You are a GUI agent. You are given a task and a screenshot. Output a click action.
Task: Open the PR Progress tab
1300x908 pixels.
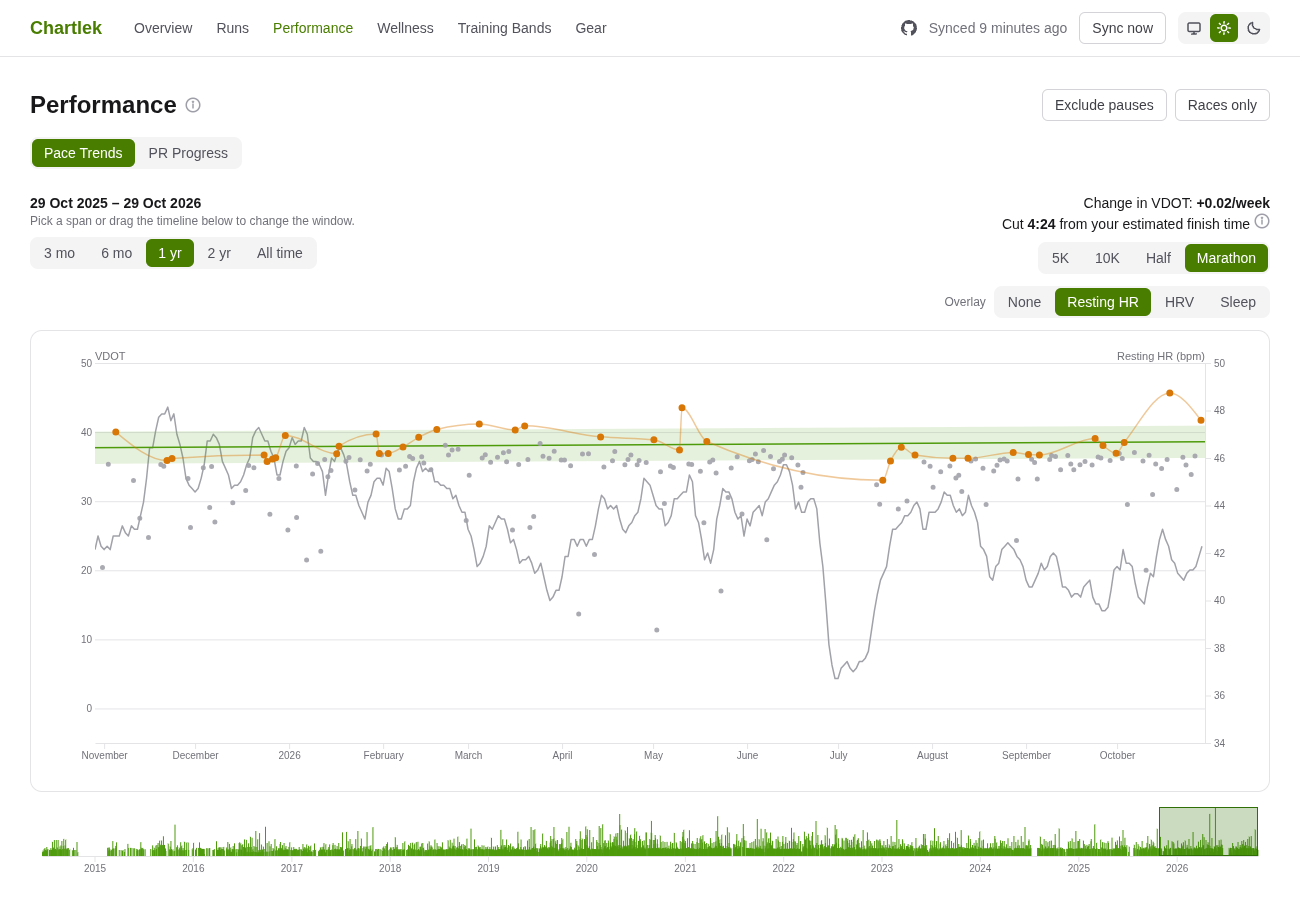(188, 153)
